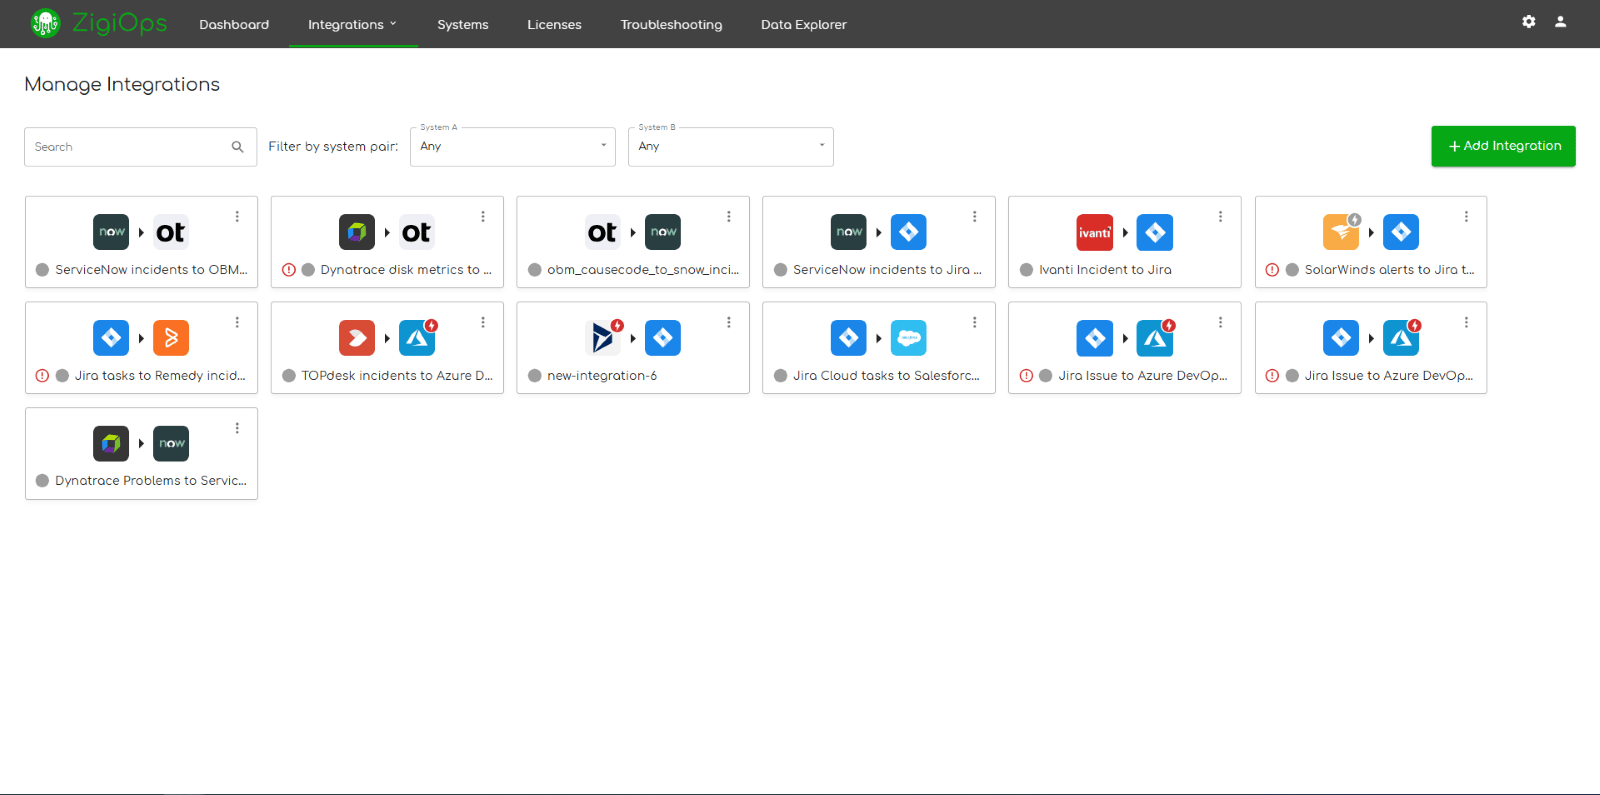Image resolution: width=1600 pixels, height=795 pixels.
Task: Go to the Troubleshooting tab
Action: coord(671,24)
